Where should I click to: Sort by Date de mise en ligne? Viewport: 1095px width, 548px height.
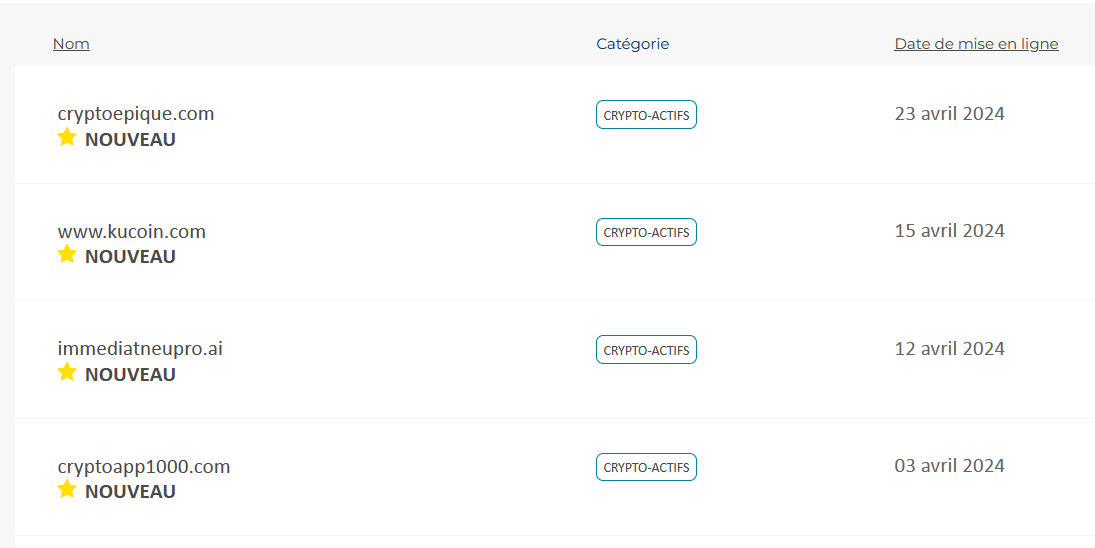(976, 44)
